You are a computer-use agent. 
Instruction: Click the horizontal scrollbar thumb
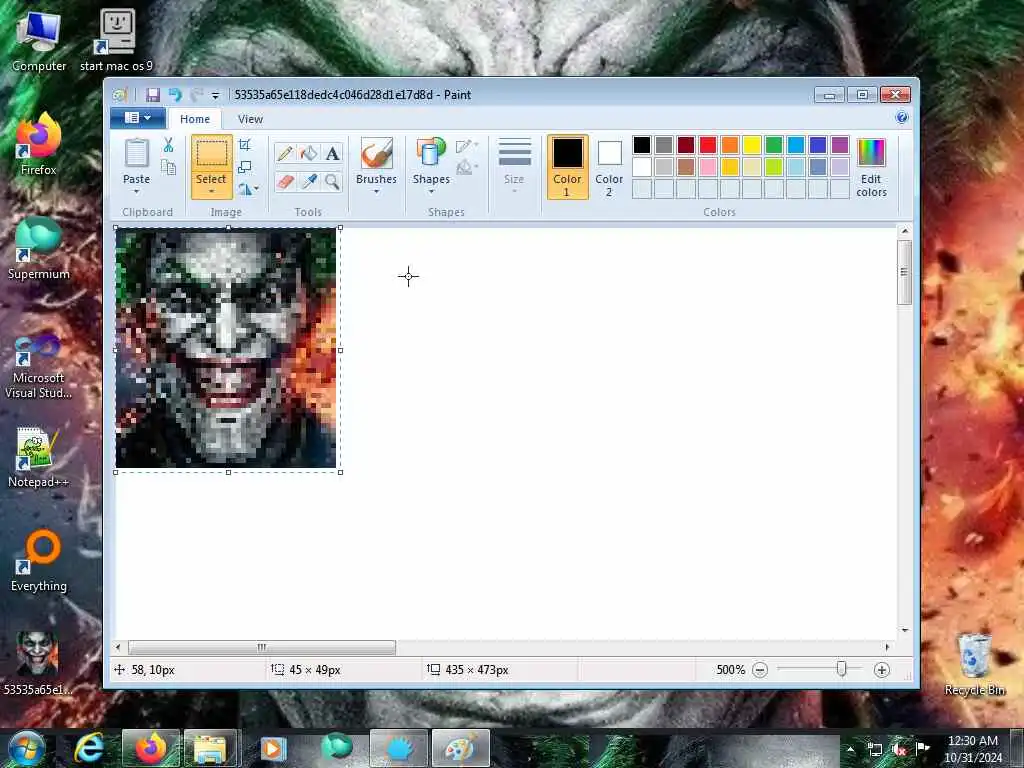pos(262,647)
